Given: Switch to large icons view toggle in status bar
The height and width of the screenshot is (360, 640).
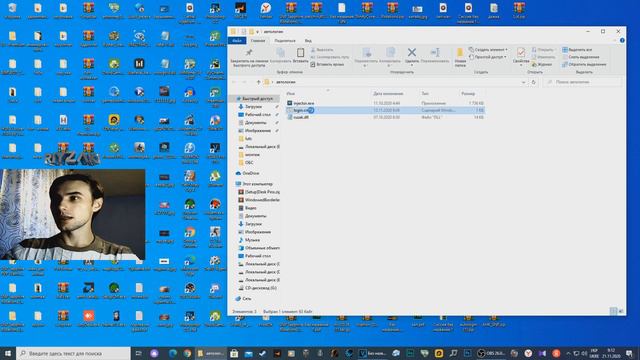Looking at the screenshot, I should coord(621,311).
